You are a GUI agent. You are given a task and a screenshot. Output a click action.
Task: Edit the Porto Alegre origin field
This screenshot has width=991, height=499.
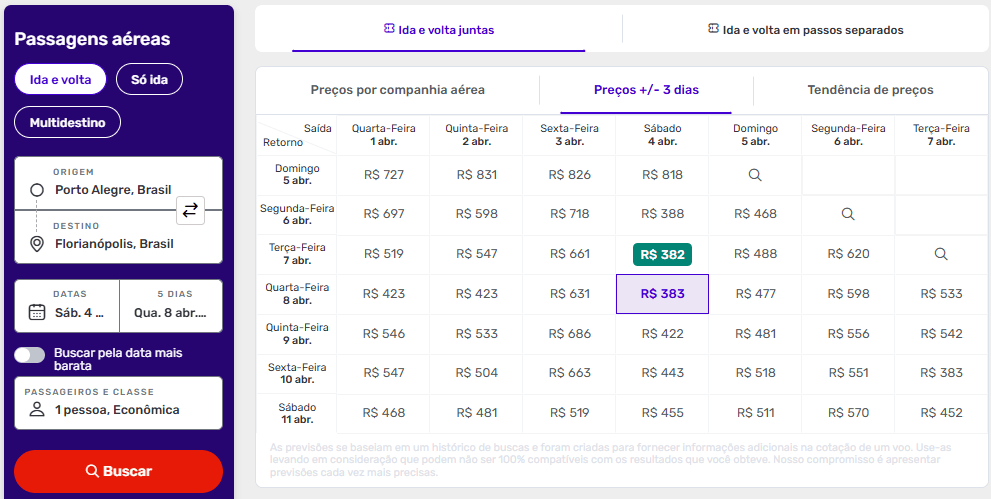pyautogui.click(x=113, y=190)
